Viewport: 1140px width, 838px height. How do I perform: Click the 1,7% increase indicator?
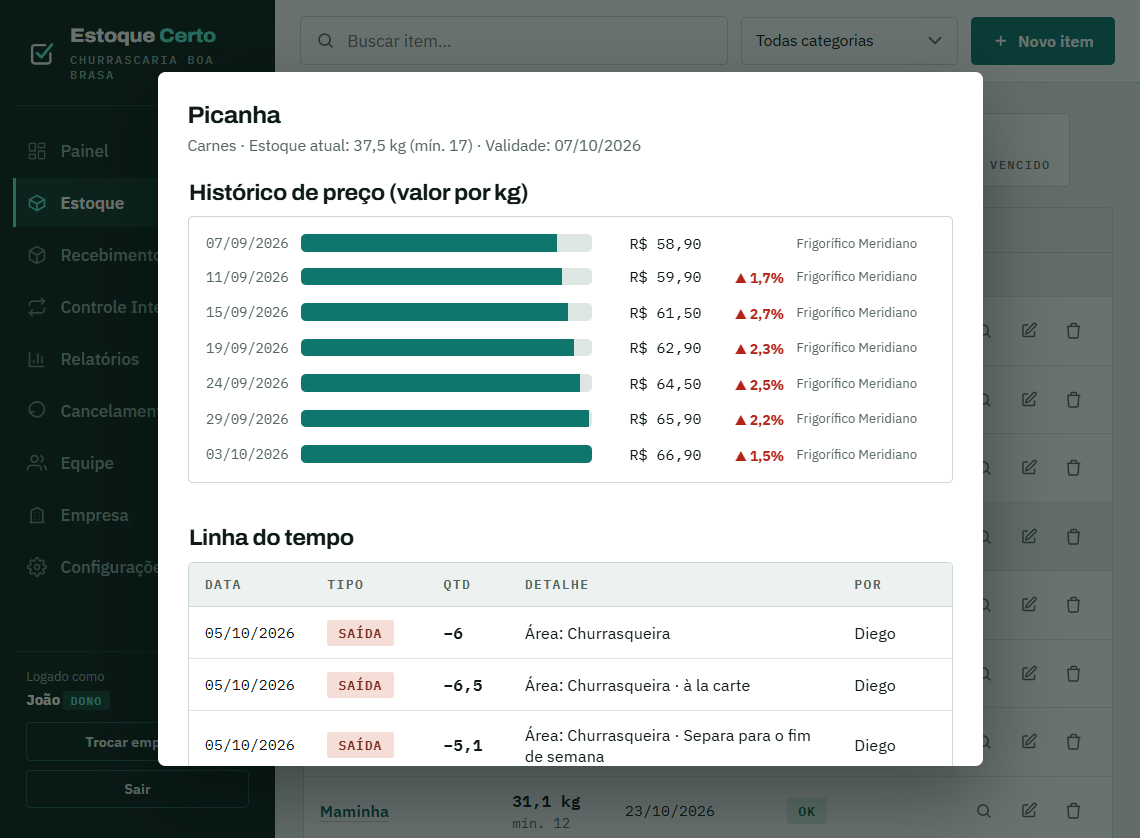point(759,278)
